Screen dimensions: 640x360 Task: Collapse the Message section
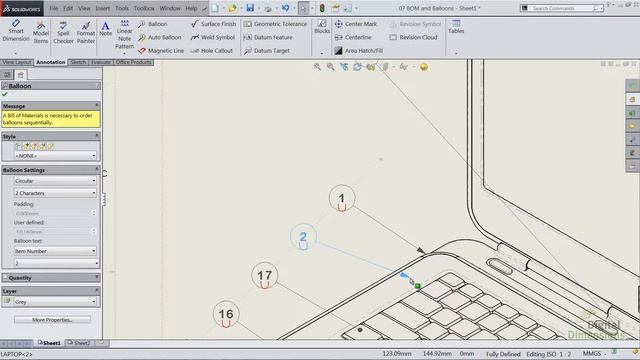click(x=97, y=105)
